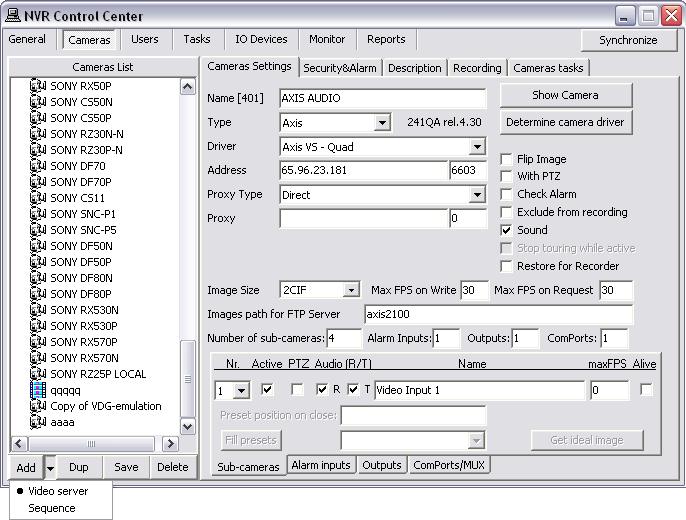Click camera icon next to SONY RX50P
This screenshot has width=686, height=520.
click(x=38, y=86)
